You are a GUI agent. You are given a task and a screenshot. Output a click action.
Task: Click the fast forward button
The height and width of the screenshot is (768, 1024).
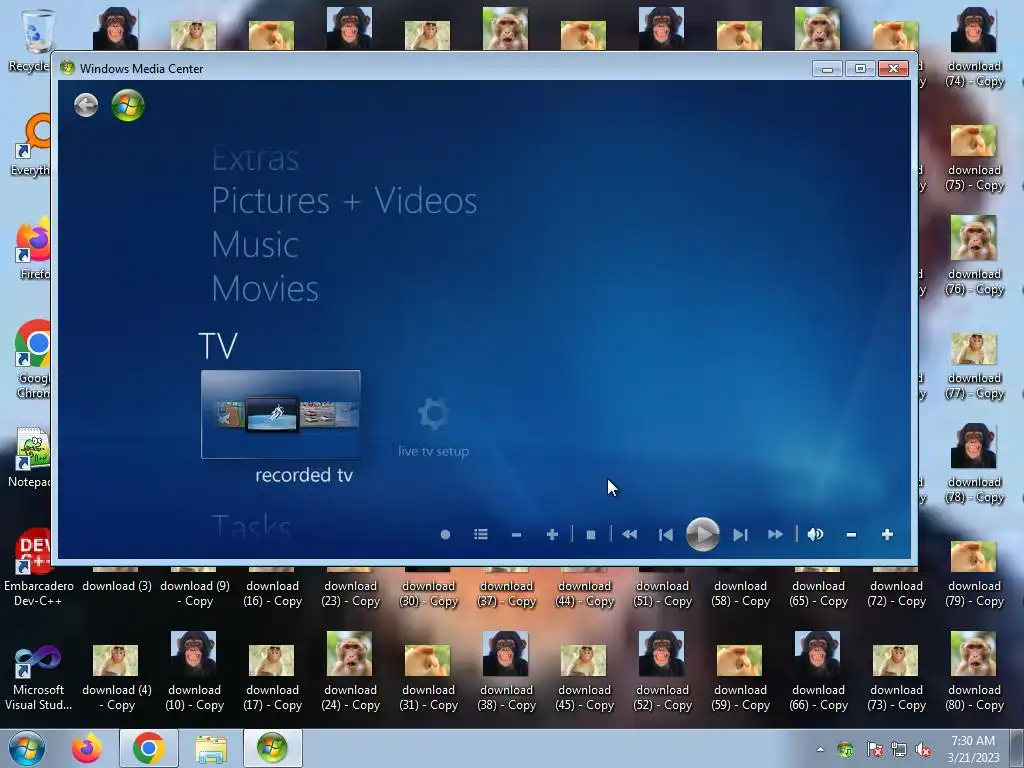click(775, 535)
